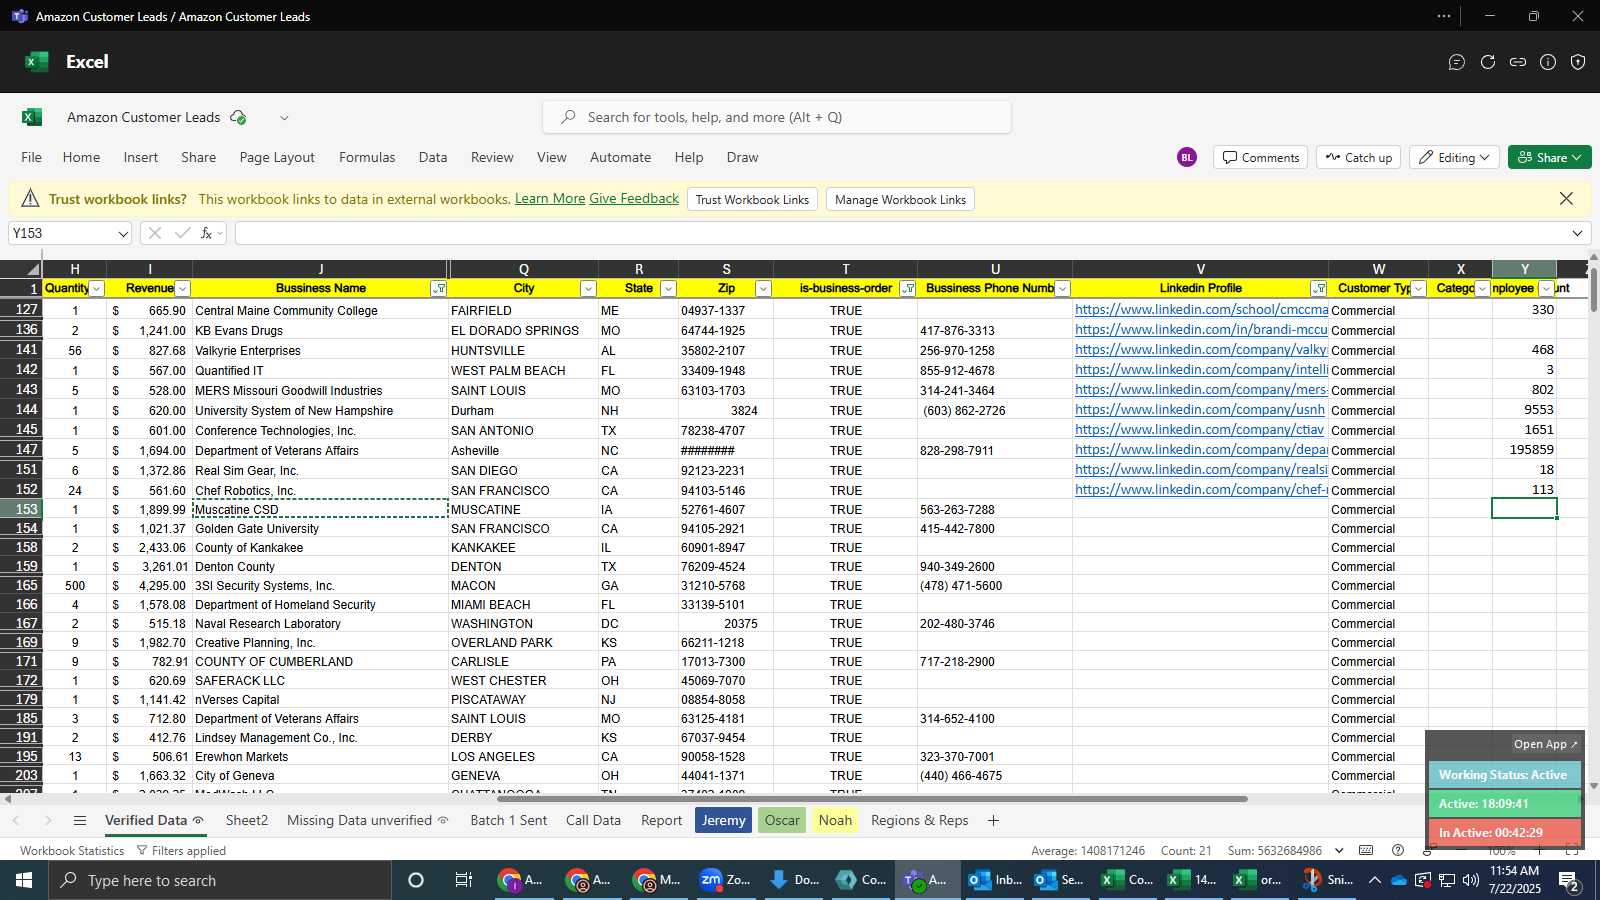This screenshot has height=900, width=1600.
Task: Click the confirm checkmark in formula bar
Action: (x=182, y=233)
